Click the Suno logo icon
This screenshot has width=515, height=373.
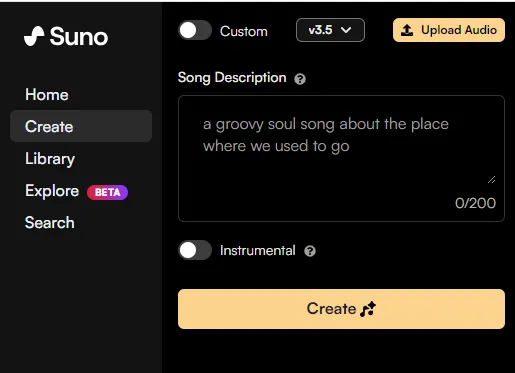coord(34,36)
